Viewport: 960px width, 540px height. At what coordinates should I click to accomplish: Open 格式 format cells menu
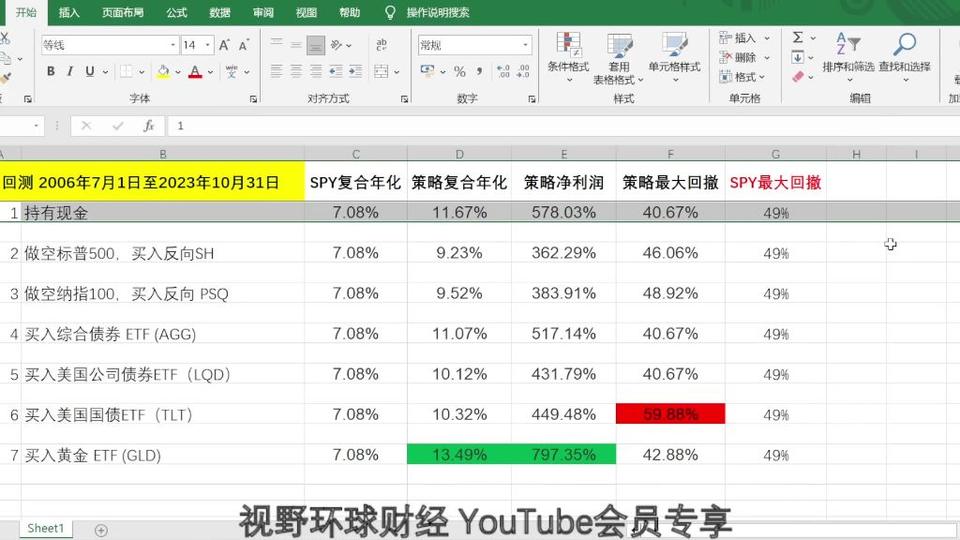click(743, 77)
